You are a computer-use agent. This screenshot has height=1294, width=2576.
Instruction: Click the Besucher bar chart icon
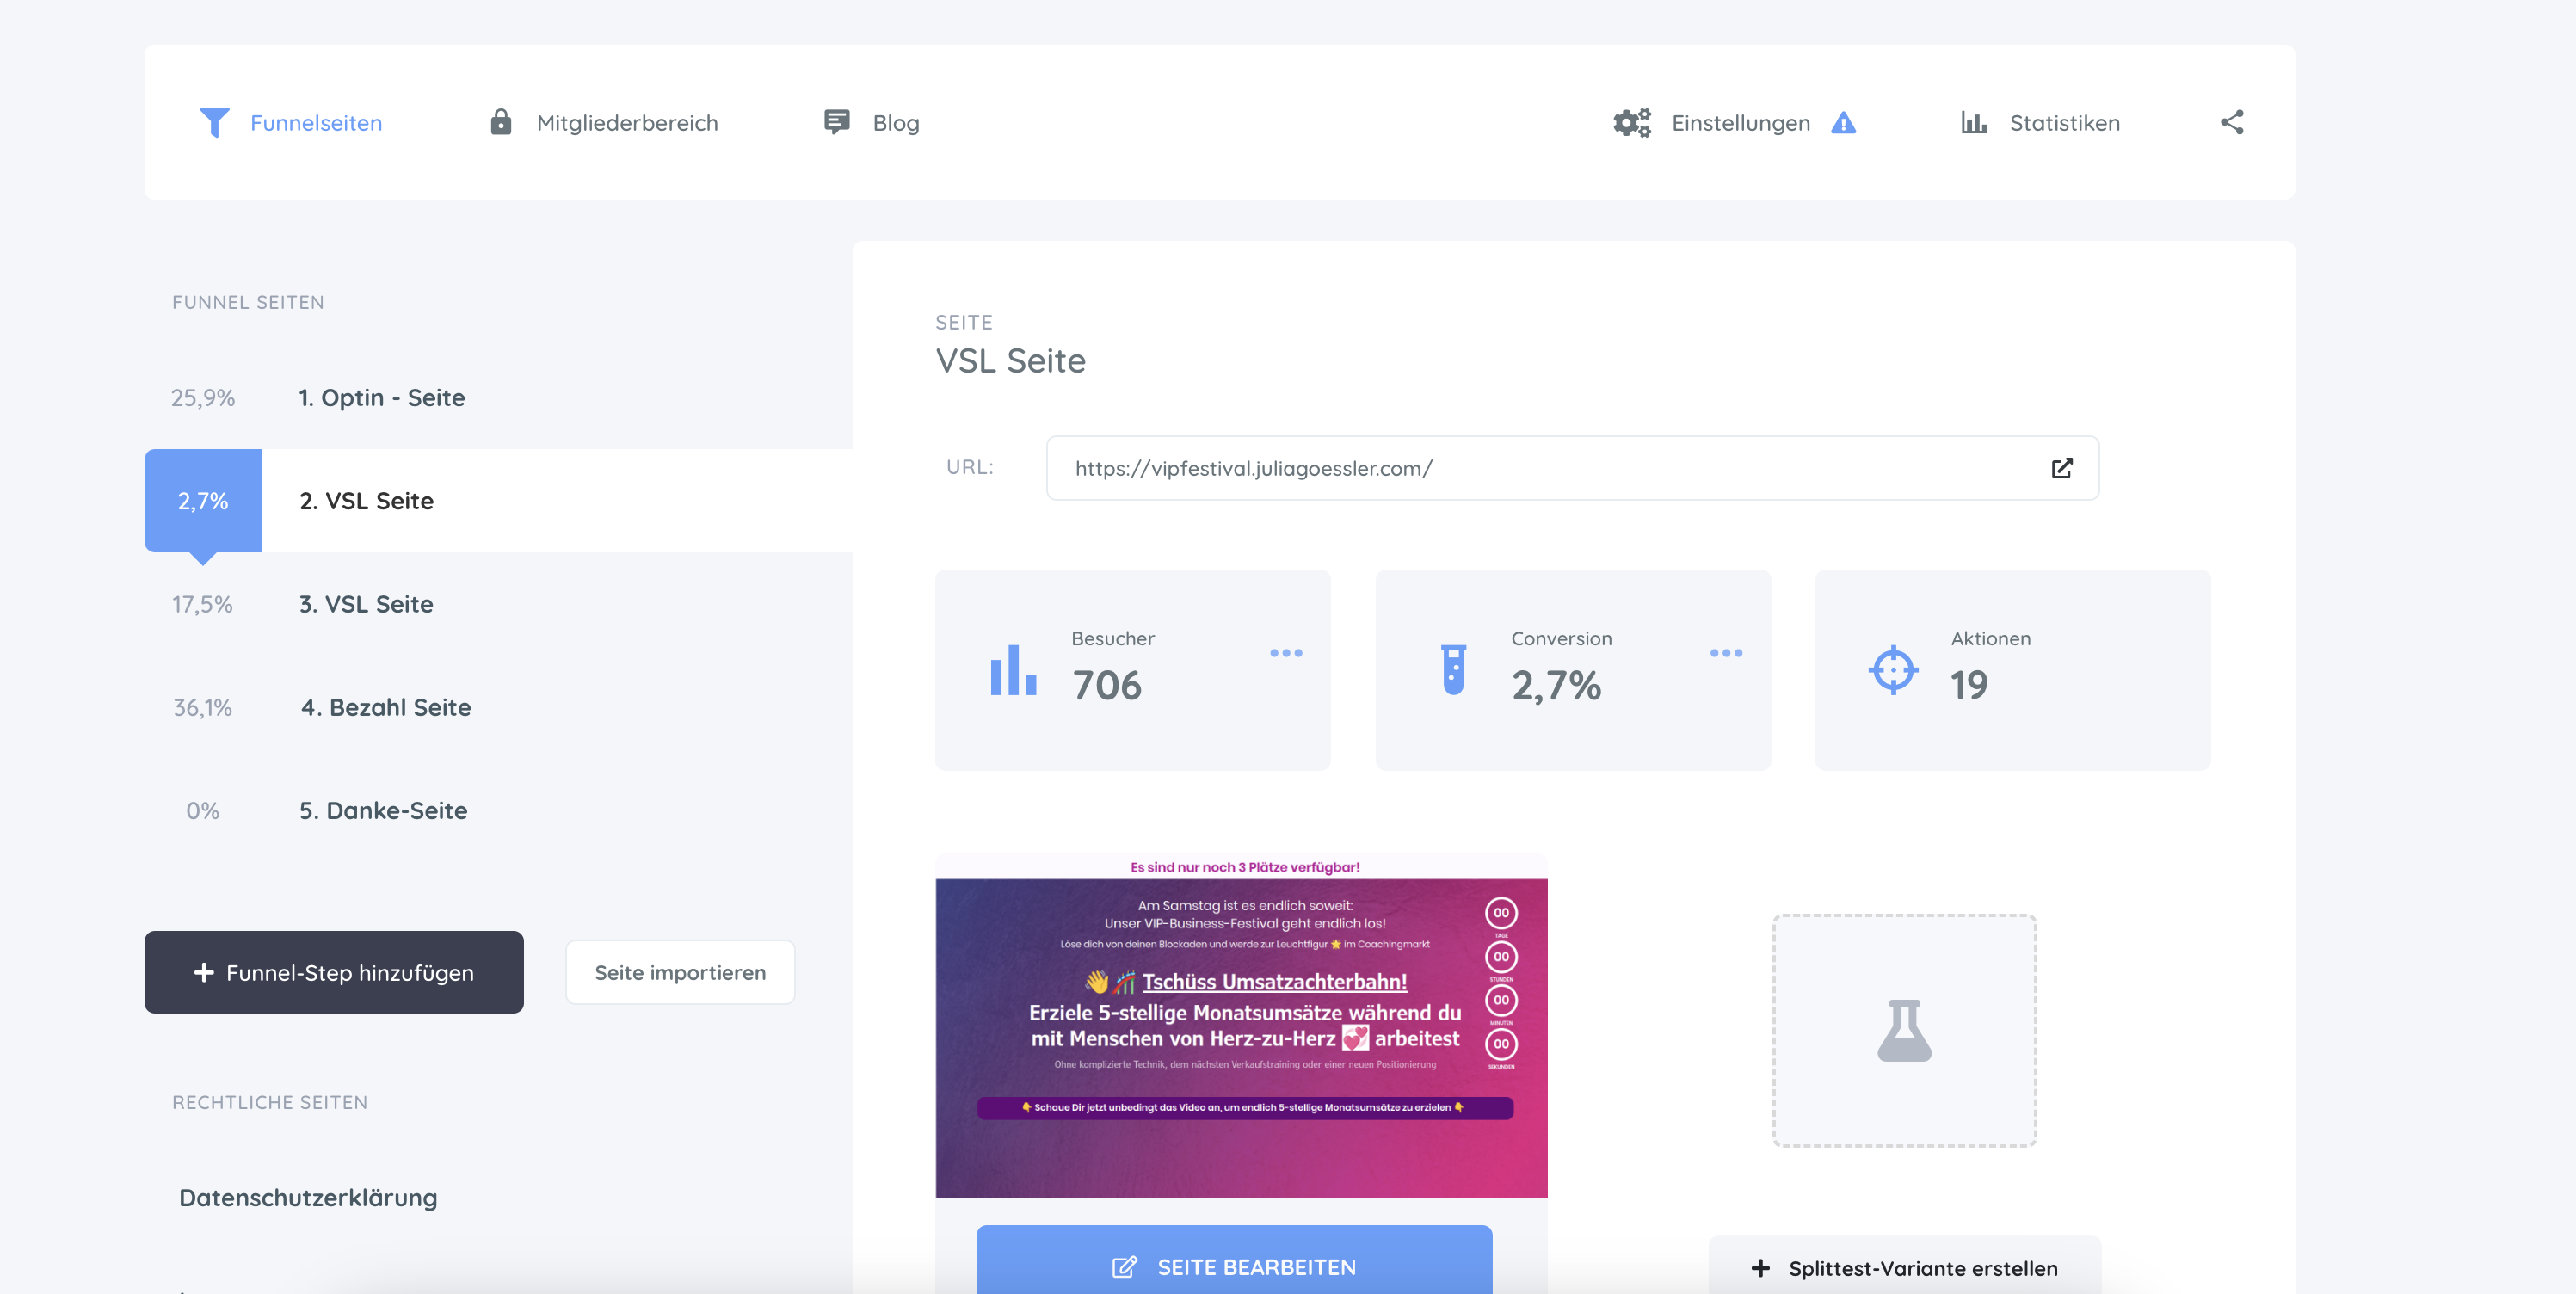pyautogui.click(x=1013, y=670)
